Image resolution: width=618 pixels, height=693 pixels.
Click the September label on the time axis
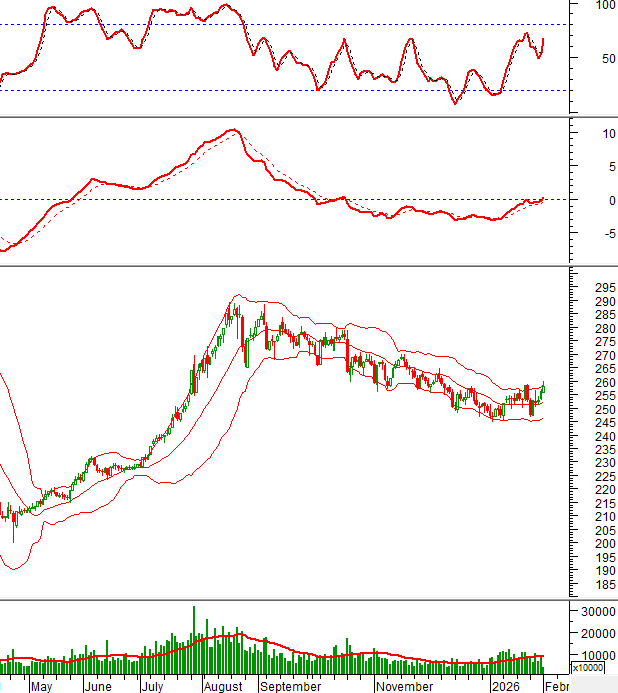290,687
